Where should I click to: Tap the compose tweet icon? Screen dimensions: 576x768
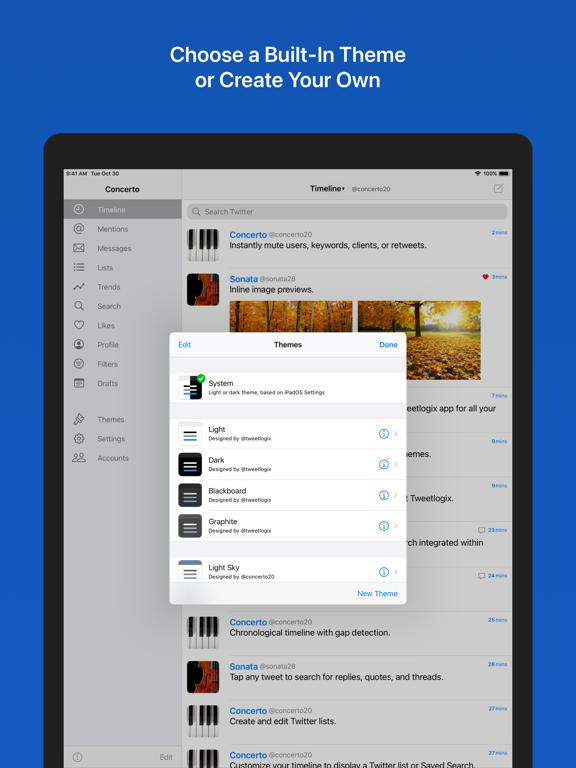[498, 189]
